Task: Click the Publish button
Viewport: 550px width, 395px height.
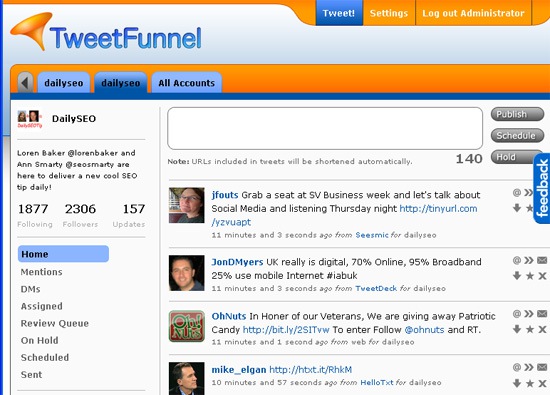Action: (517, 114)
